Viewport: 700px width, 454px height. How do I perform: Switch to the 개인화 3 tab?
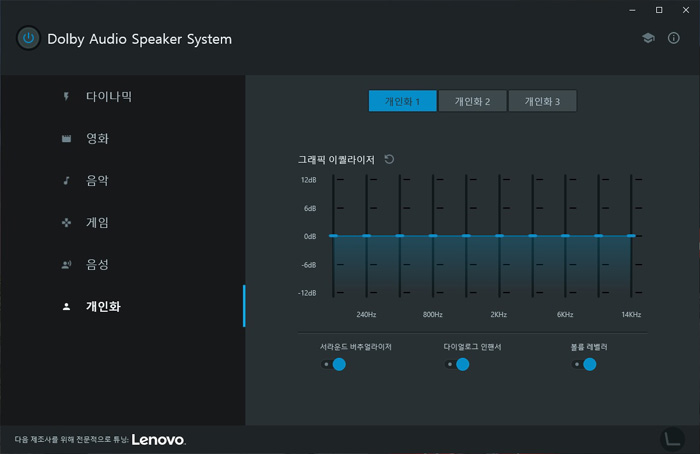pos(542,101)
